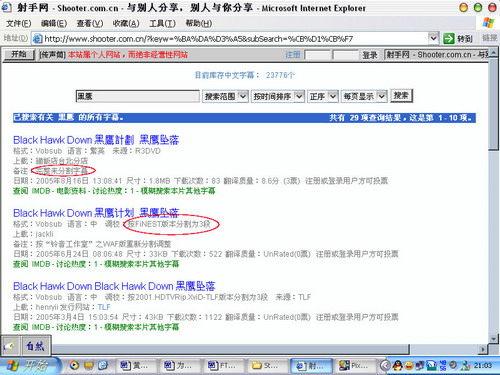The image size is (500, 375).
Task: Click the network connection tray icon
Action: point(431,366)
